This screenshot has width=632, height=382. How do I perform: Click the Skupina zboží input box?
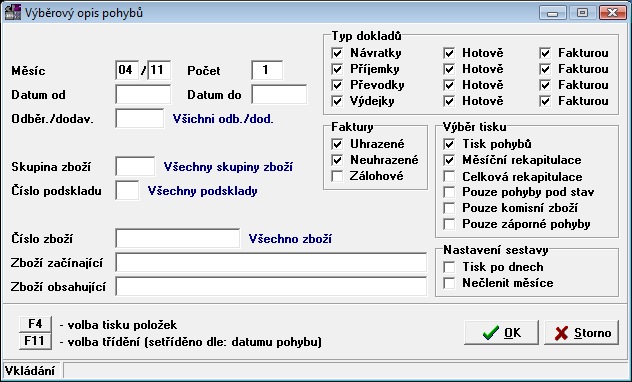pyautogui.click(x=135, y=166)
